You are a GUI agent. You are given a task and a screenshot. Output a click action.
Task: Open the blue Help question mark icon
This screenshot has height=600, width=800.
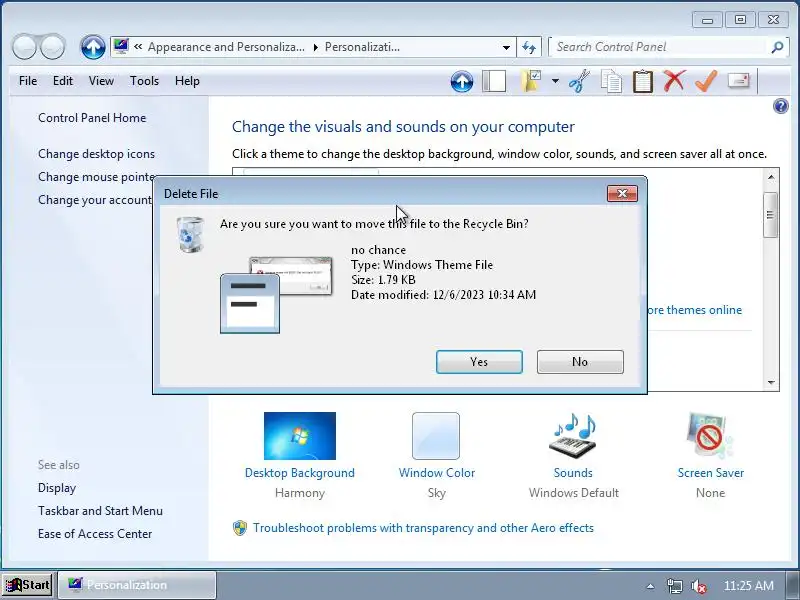tap(781, 106)
